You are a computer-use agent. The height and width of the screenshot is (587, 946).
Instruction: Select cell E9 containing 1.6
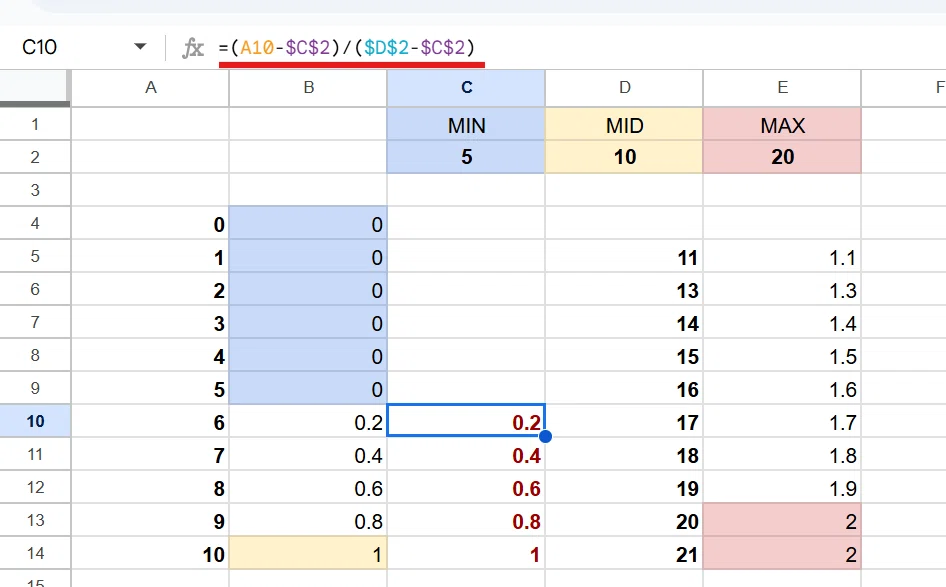(783, 389)
